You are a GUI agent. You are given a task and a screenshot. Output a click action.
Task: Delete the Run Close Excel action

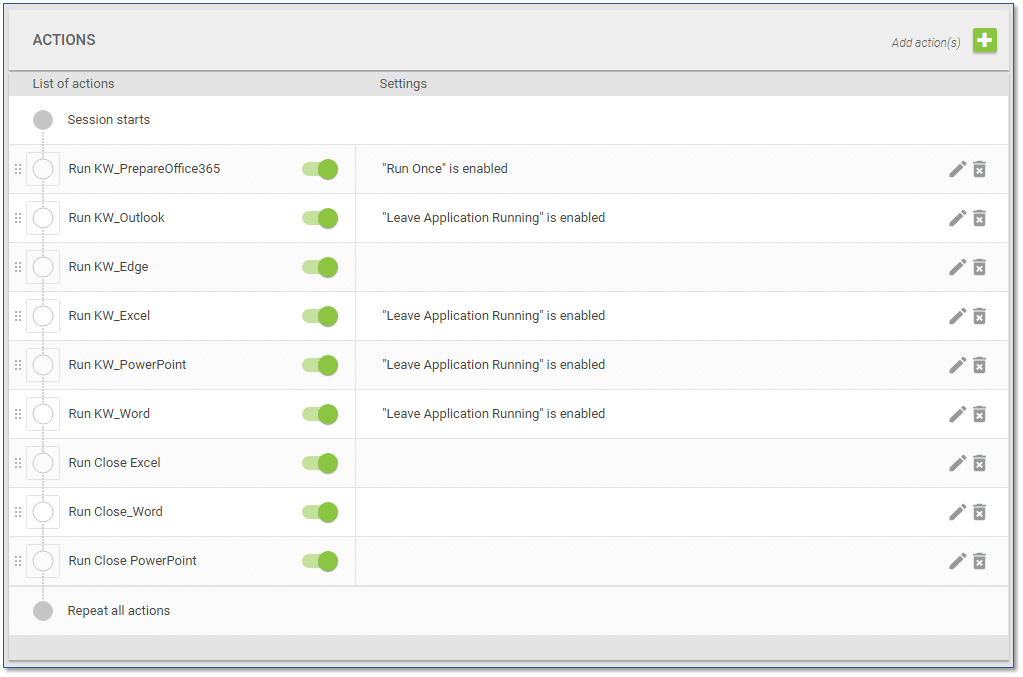point(979,463)
